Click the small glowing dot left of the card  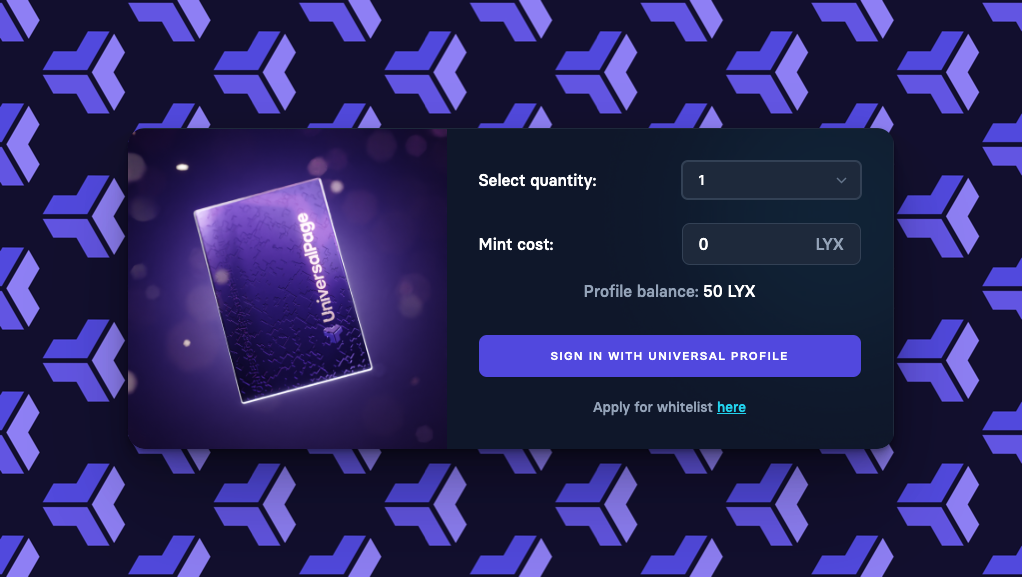pyautogui.click(x=187, y=343)
